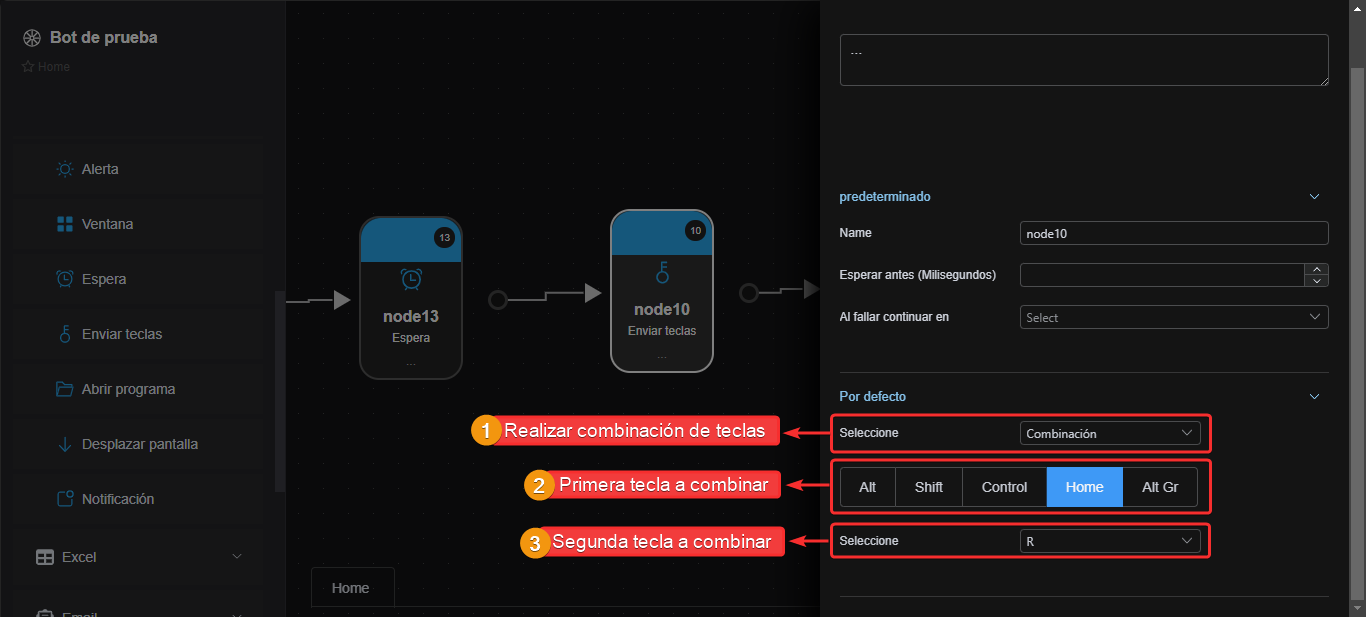
Task: Select the node10 Enviar teclas node
Action: [662, 290]
